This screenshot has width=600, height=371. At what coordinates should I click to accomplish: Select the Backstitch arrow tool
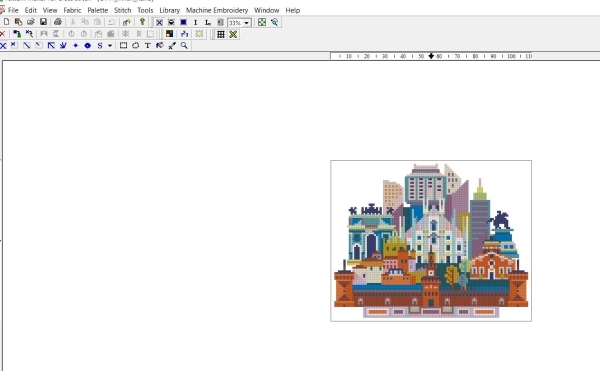pos(51,46)
